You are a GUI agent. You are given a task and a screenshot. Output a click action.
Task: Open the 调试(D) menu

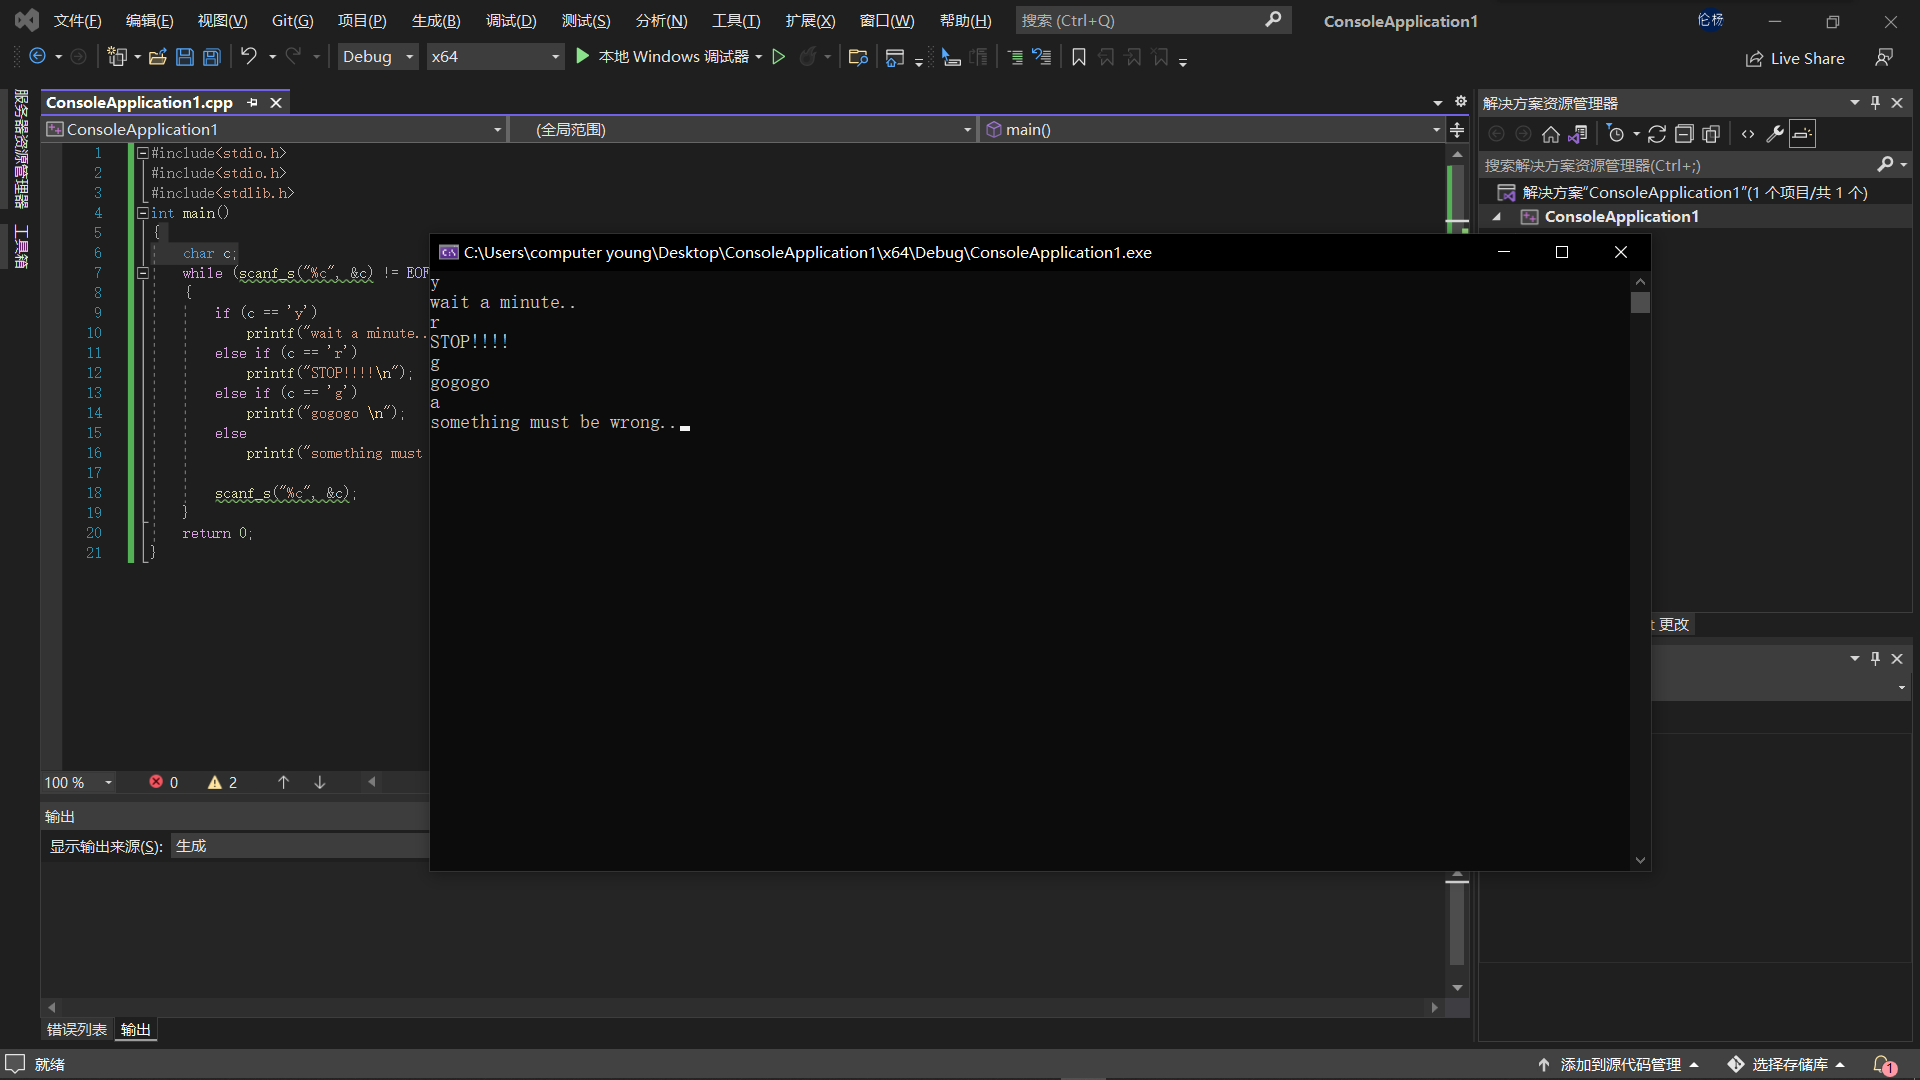pos(511,20)
